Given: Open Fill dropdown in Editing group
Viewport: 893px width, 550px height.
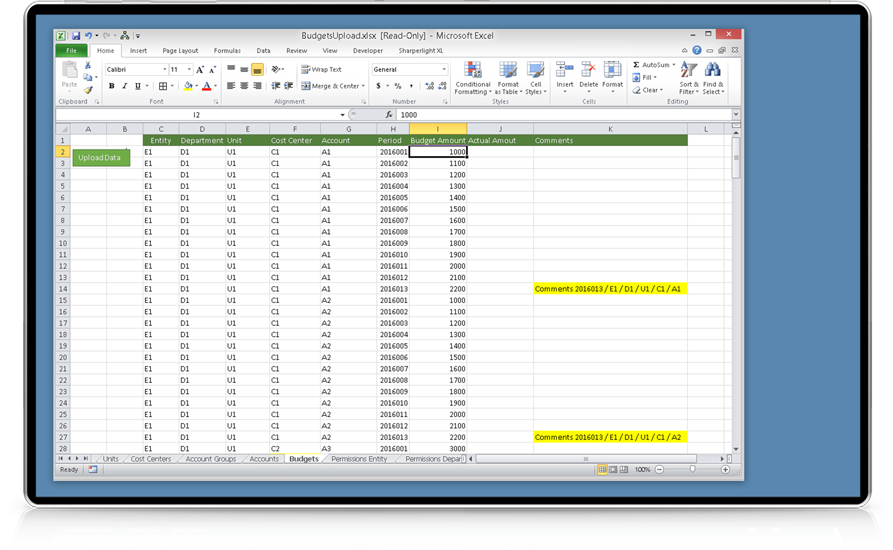Looking at the screenshot, I should 645,77.
